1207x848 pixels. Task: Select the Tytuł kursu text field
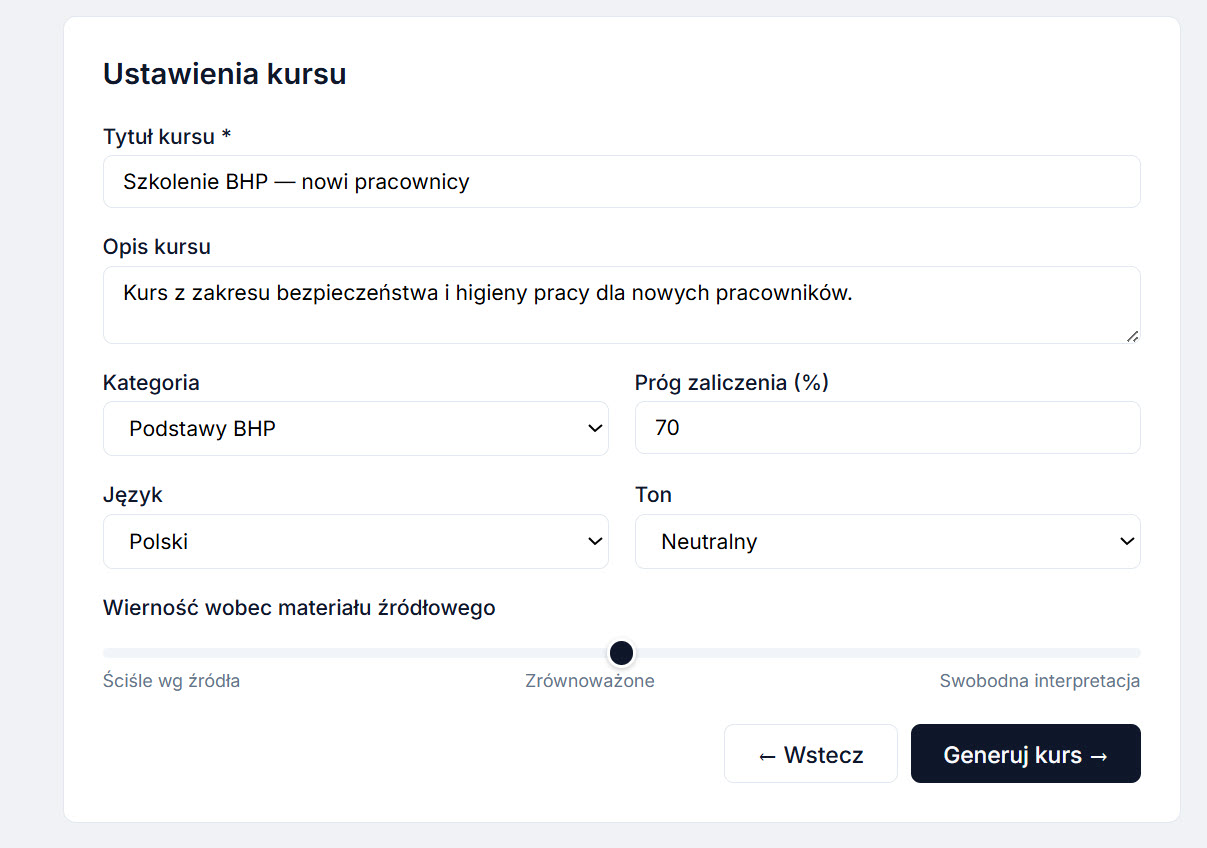pos(621,181)
